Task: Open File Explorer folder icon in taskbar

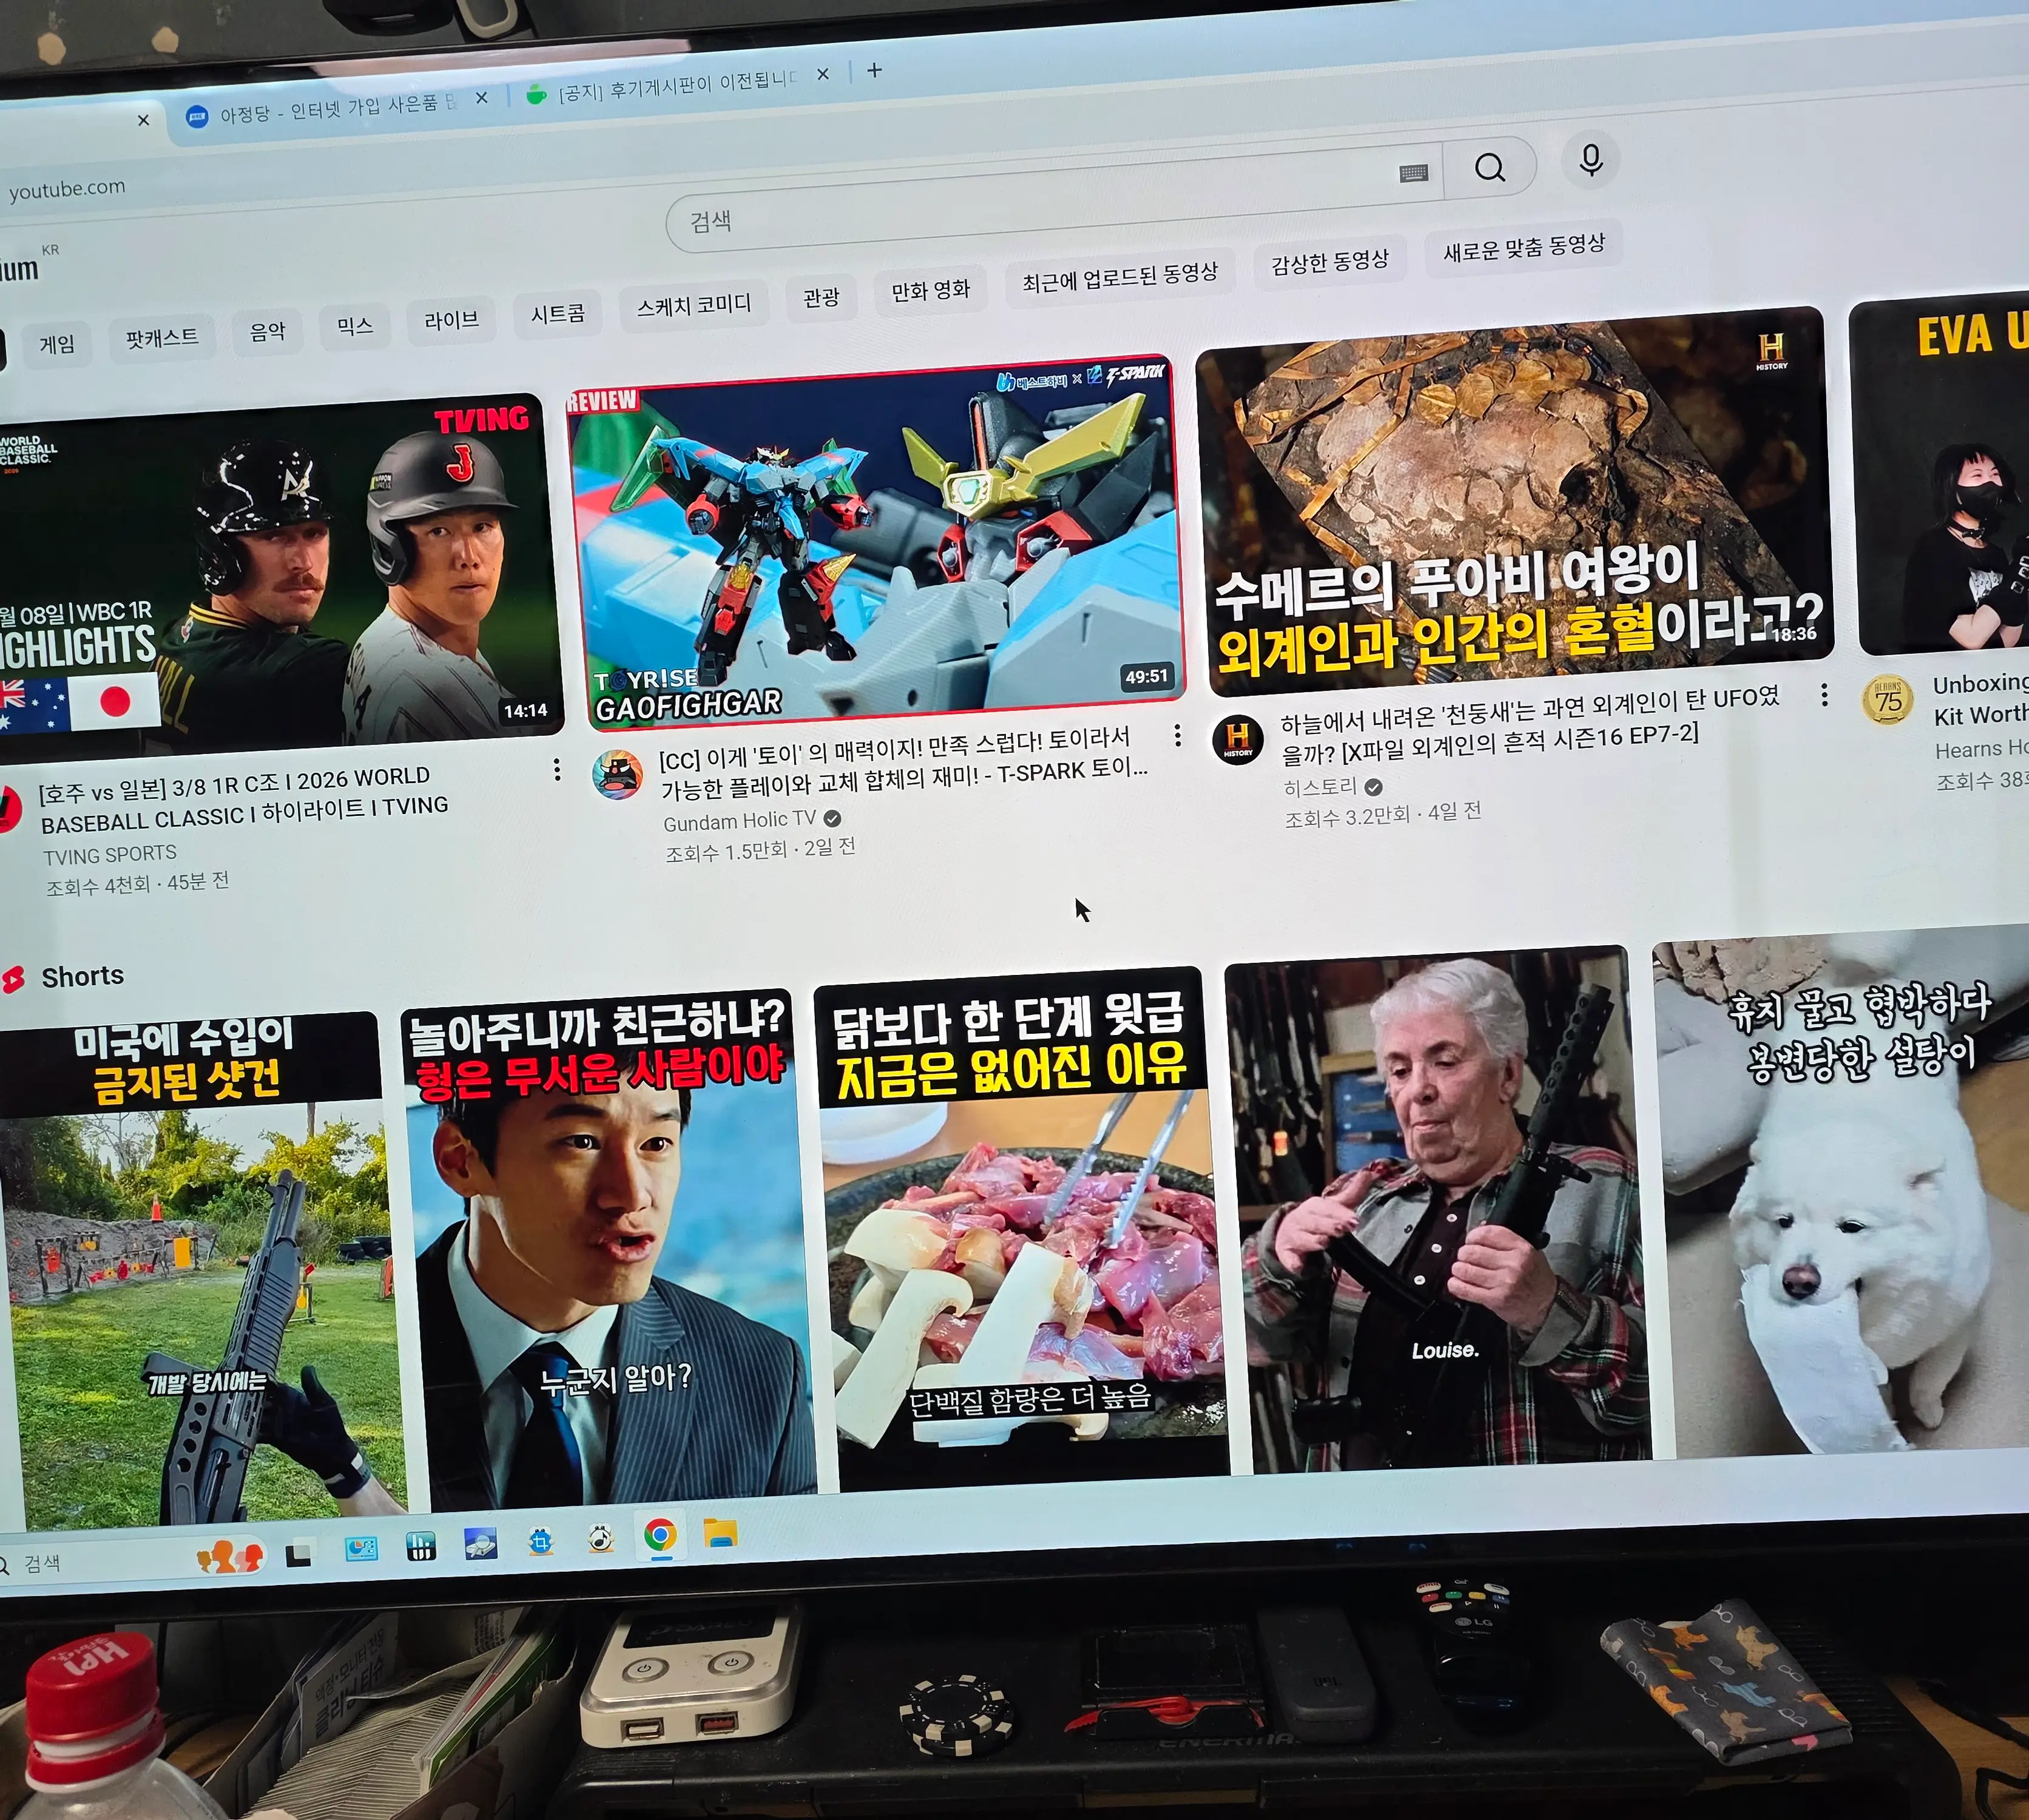Action: (x=720, y=1532)
